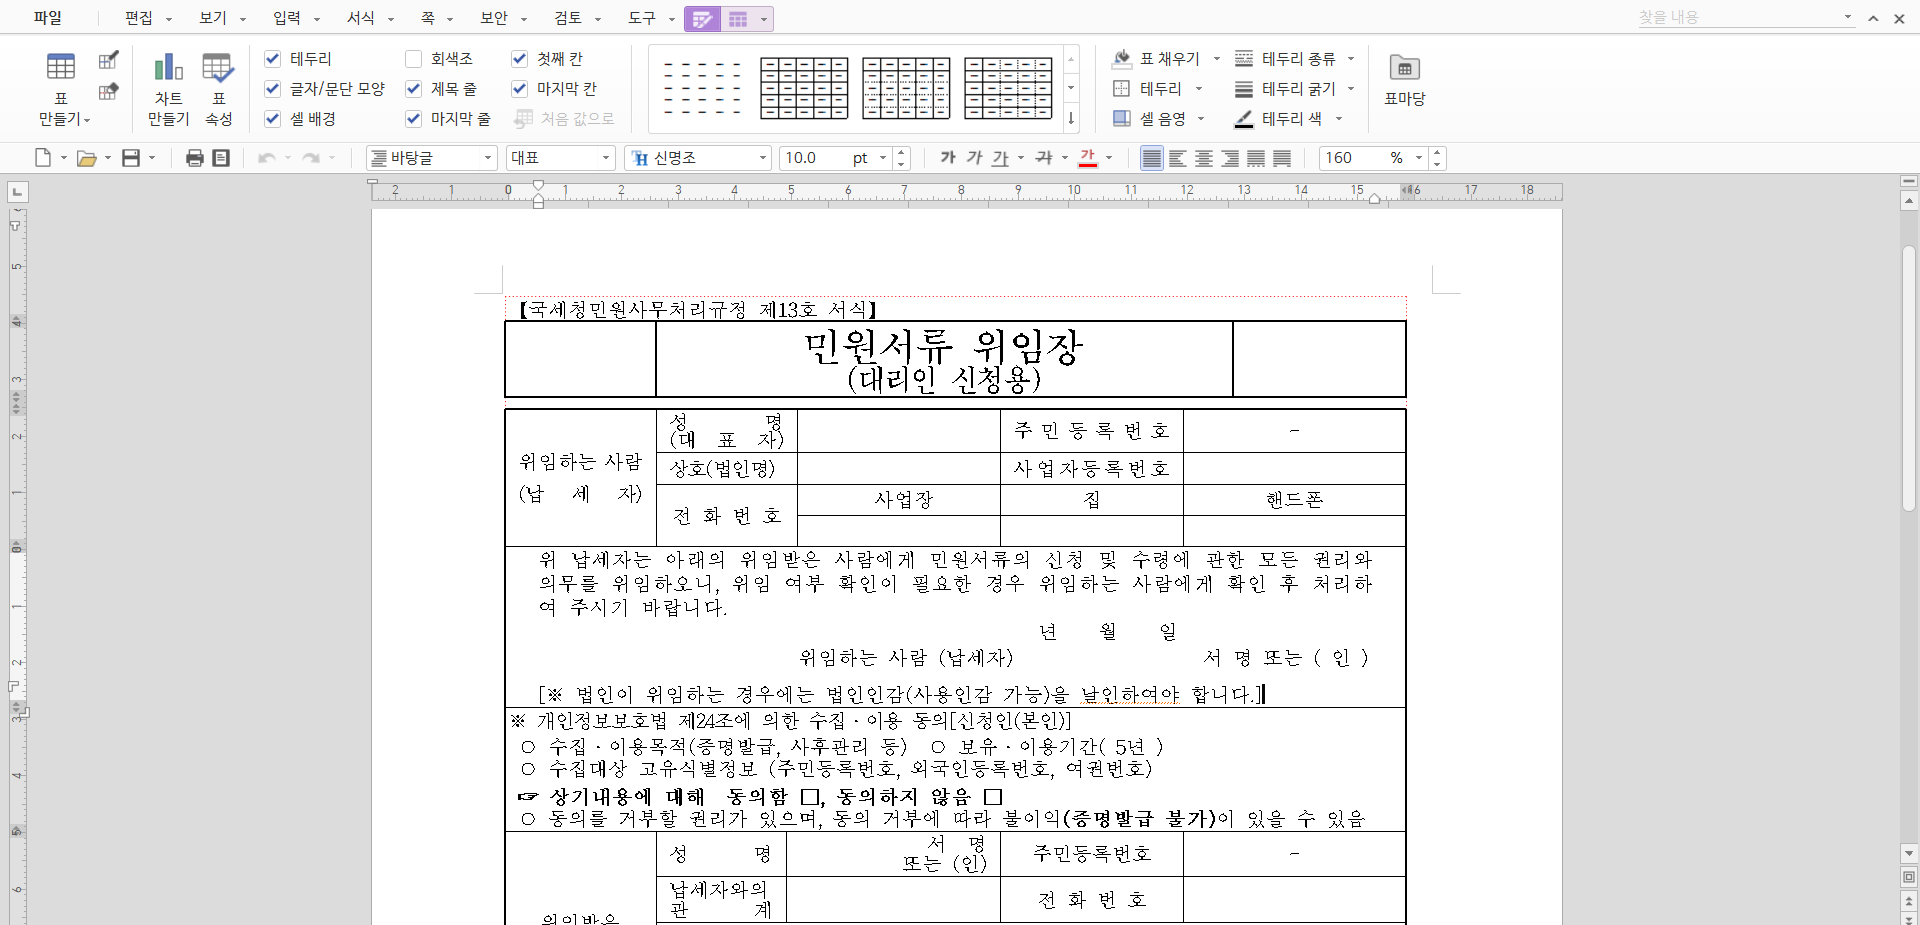Click the vertical scrollbar down arrow
Screen dimensions: 1920x925
tap(1909, 854)
